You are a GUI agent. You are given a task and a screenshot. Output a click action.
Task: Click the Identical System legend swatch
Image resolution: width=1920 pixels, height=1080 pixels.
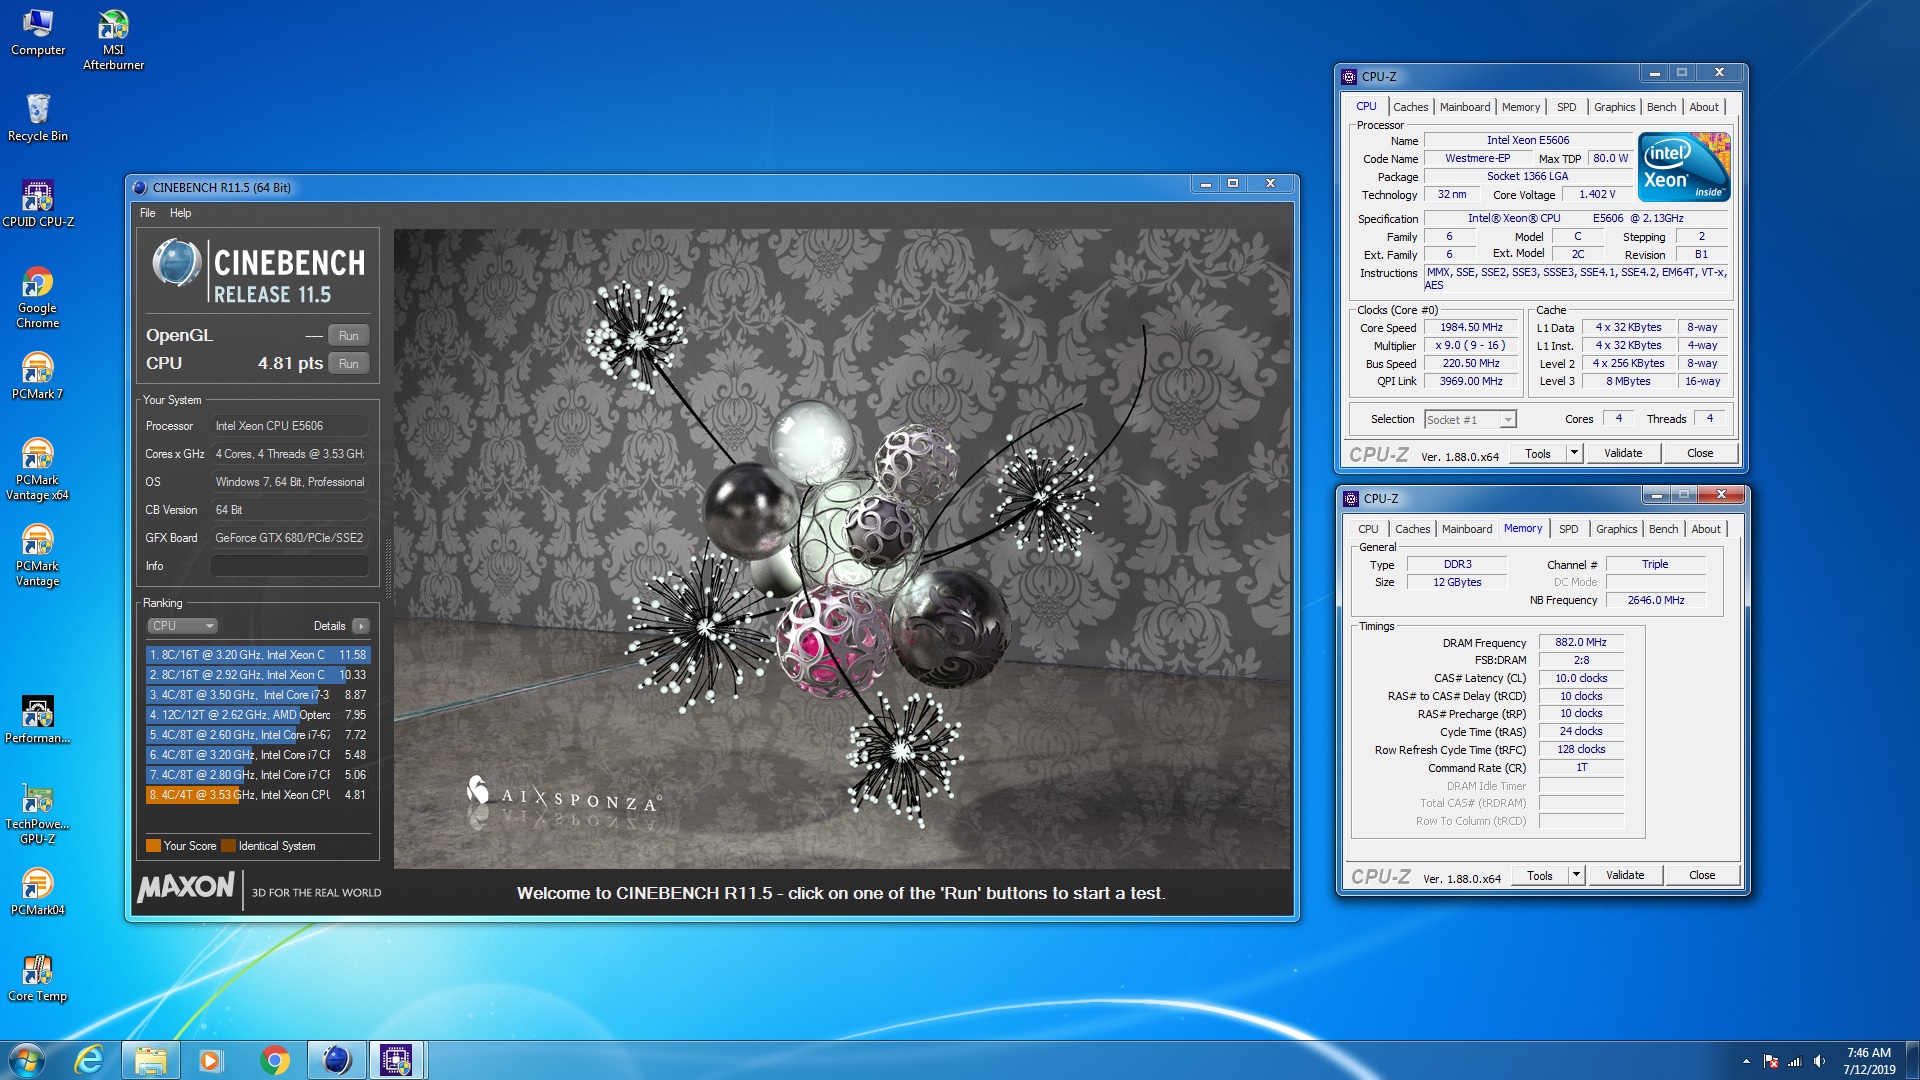(228, 846)
